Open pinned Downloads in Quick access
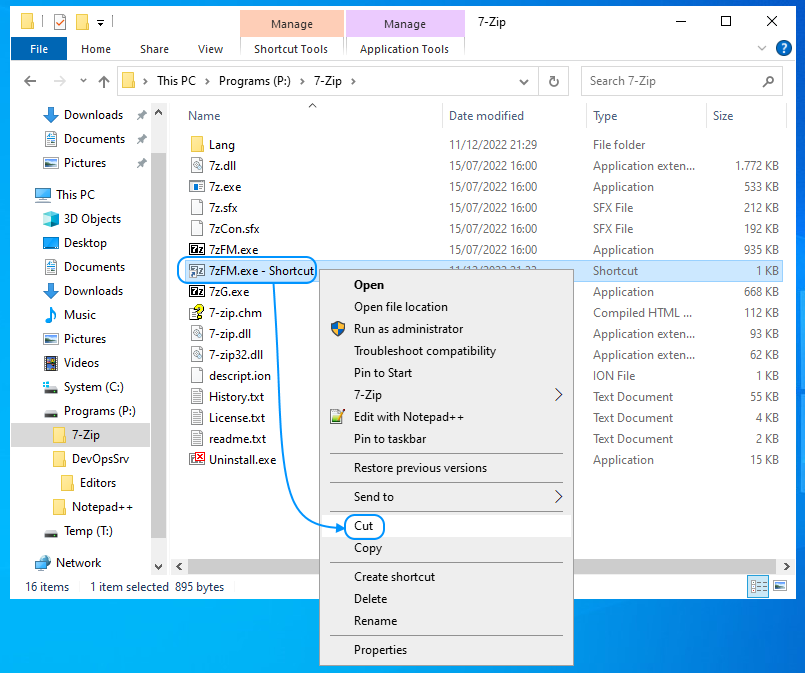Screen dimensions: 805x673 (93, 115)
